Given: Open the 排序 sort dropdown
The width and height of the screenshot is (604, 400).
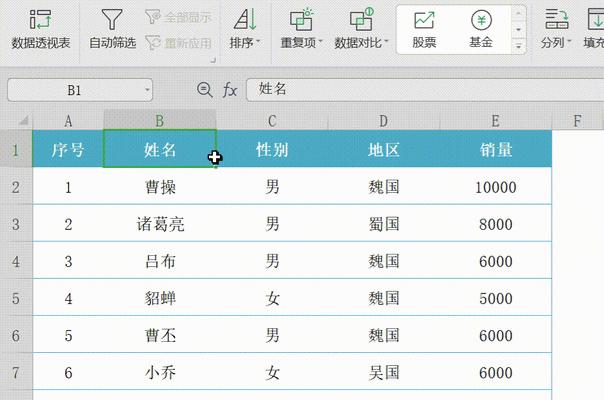Looking at the screenshot, I should tap(244, 30).
